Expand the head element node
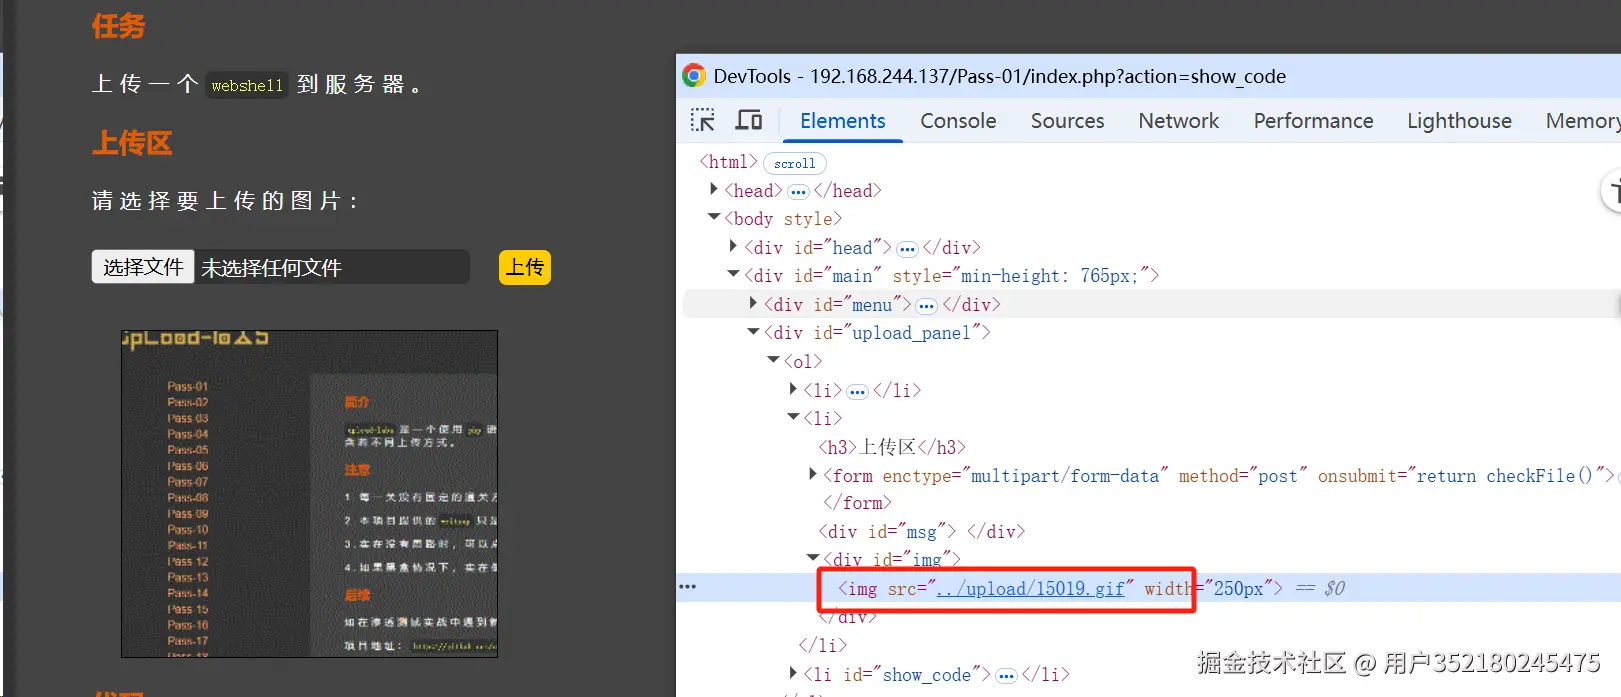Screen dimensions: 1621x697 [713, 189]
